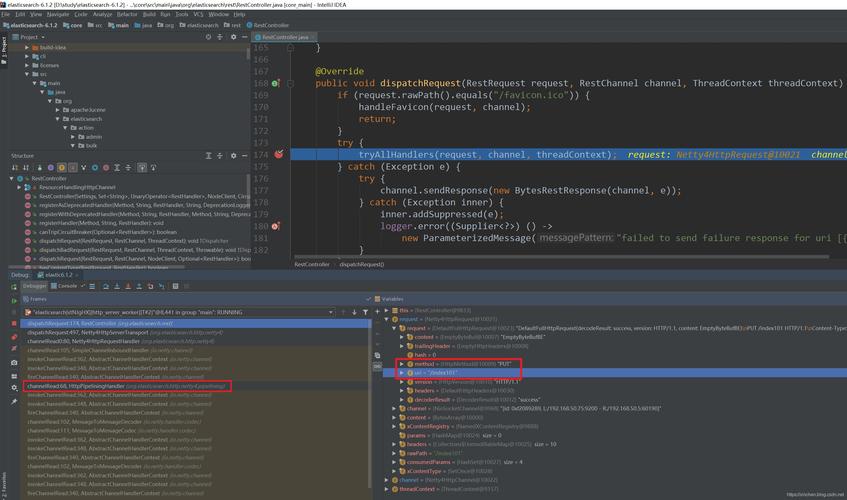Expand the apache.lucene package node

coord(58,110)
